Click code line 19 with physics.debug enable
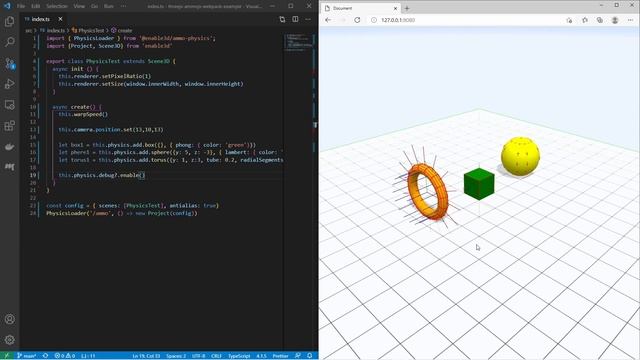The image size is (640, 360). tap(101, 175)
